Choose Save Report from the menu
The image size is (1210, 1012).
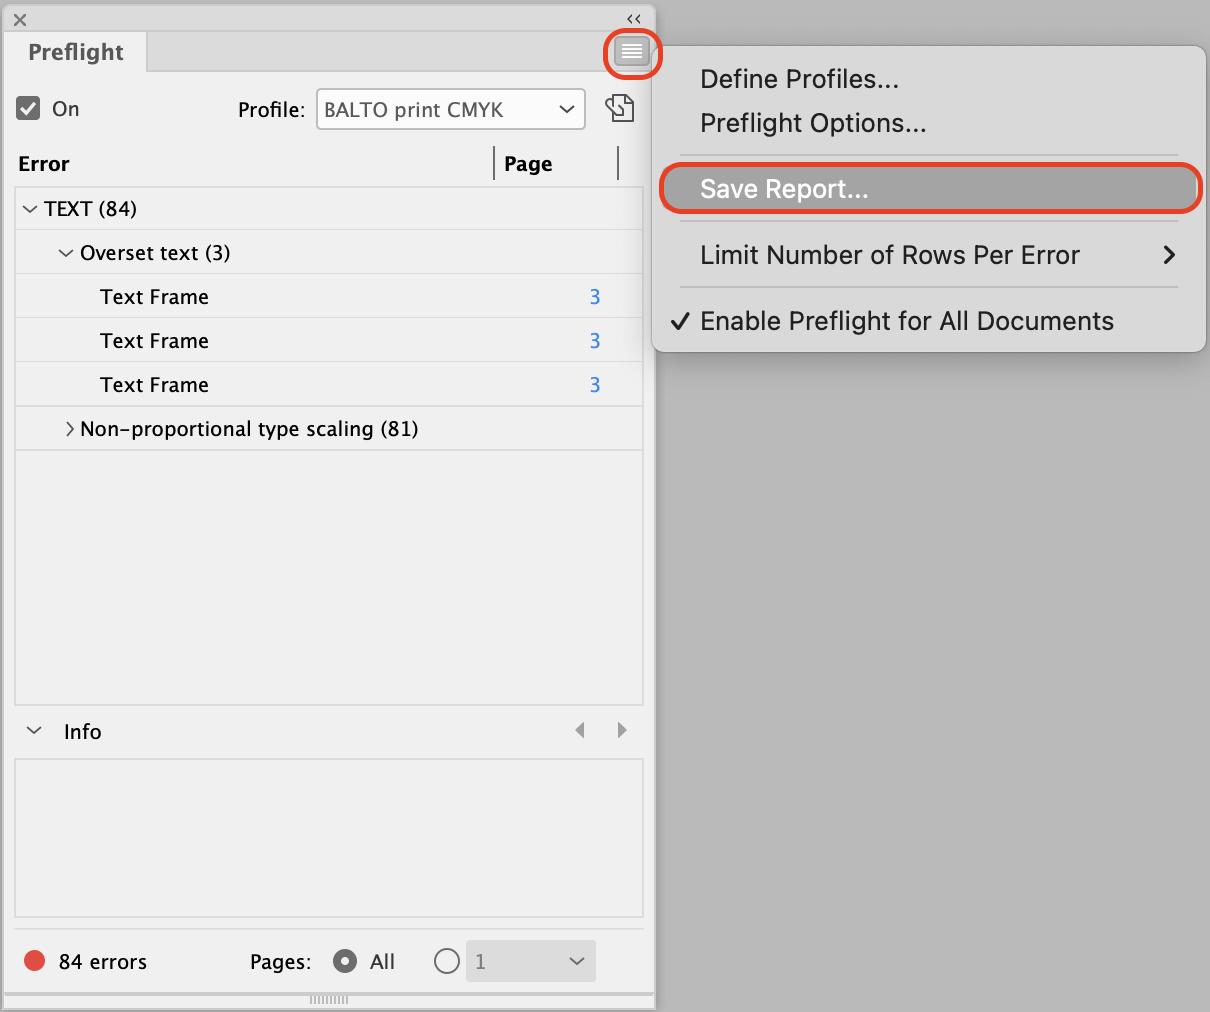[784, 189]
